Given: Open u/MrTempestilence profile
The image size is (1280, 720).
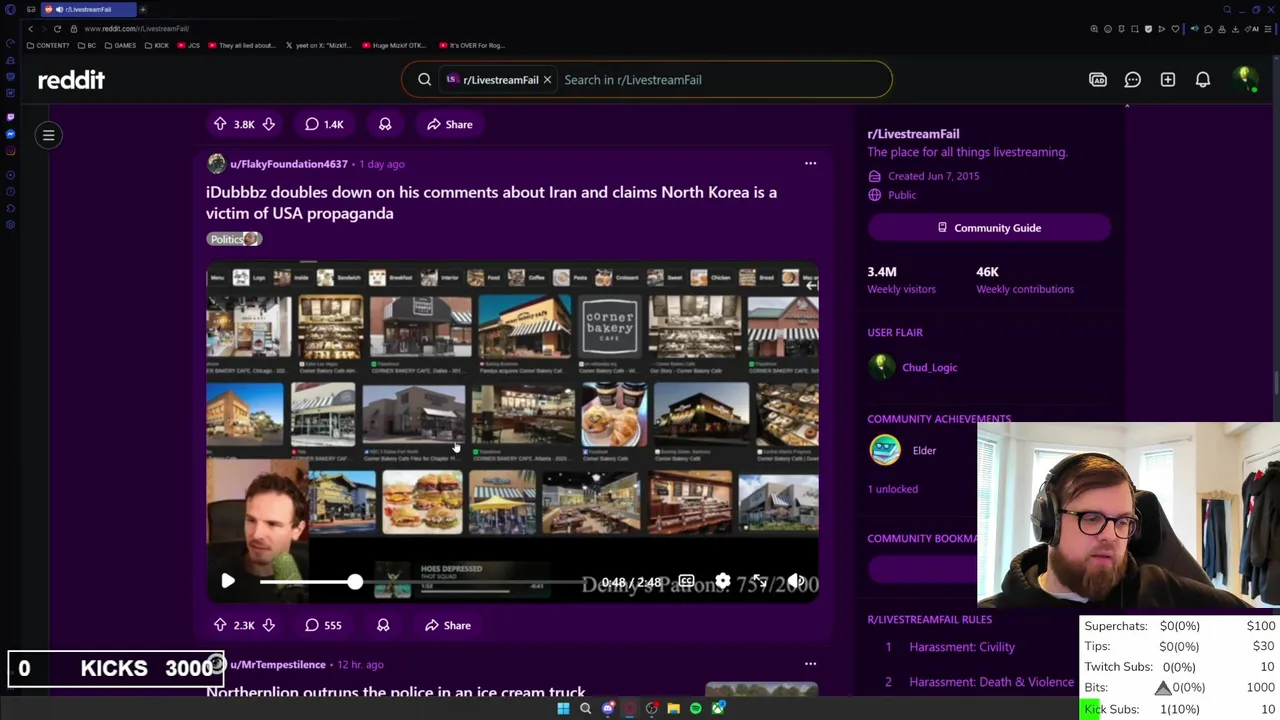Looking at the screenshot, I should [x=278, y=664].
